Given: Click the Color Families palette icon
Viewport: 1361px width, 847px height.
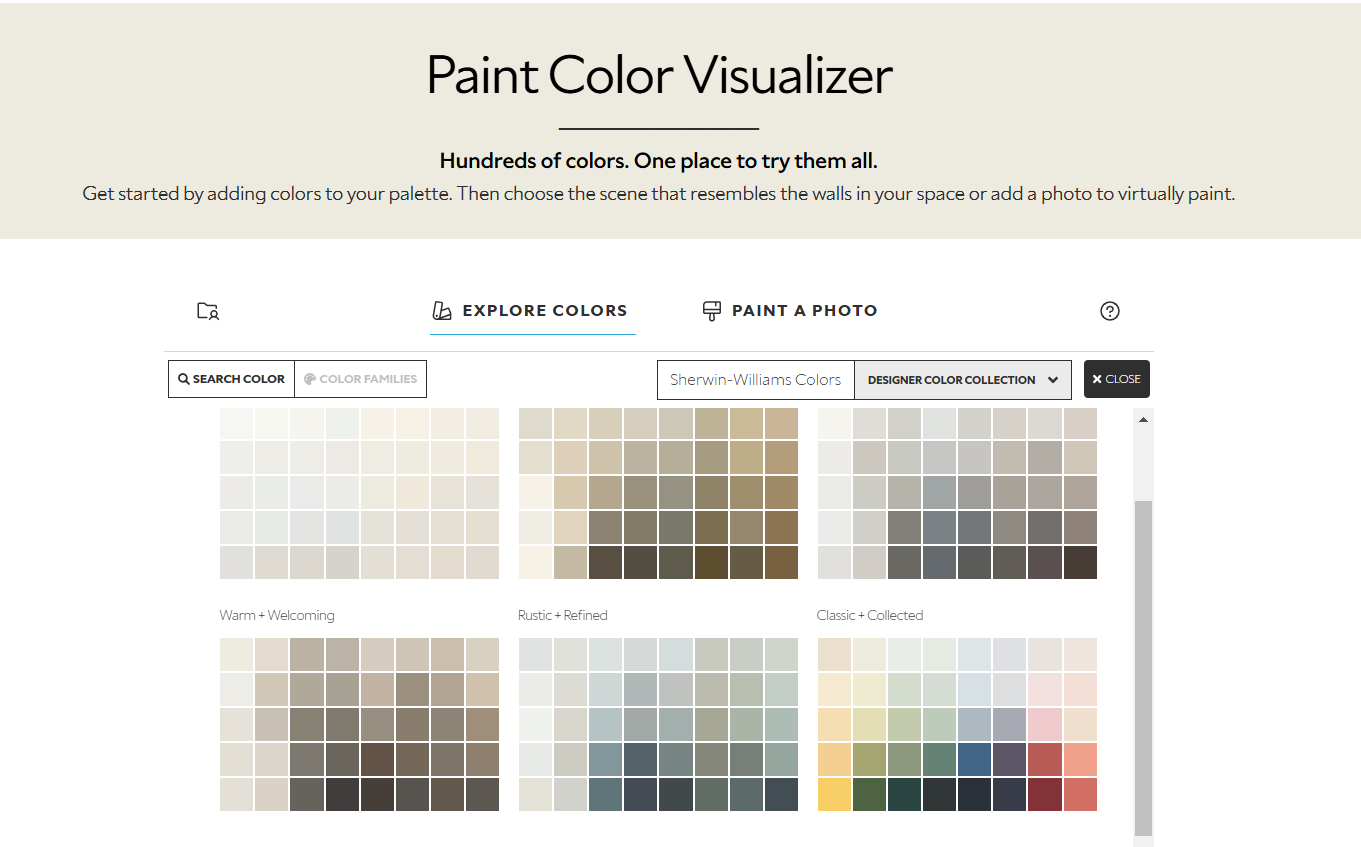Looking at the screenshot, I should [310, 380].
